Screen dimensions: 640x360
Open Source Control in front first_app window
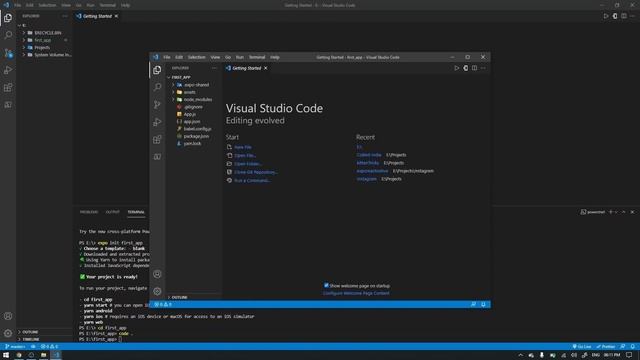tap(157, 104)
